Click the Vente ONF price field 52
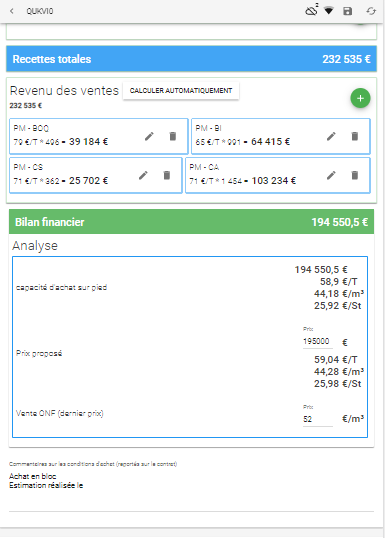385x538 pixels. [318, 419]
